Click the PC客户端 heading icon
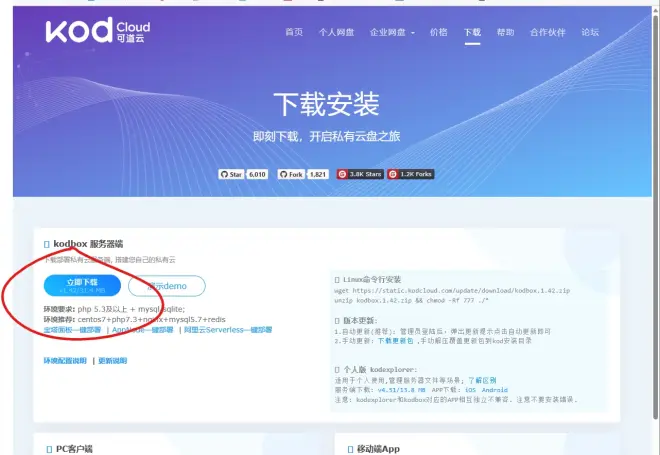Image resolution: width=660 pixels, height=455 pixels. [x=49, y=450]
